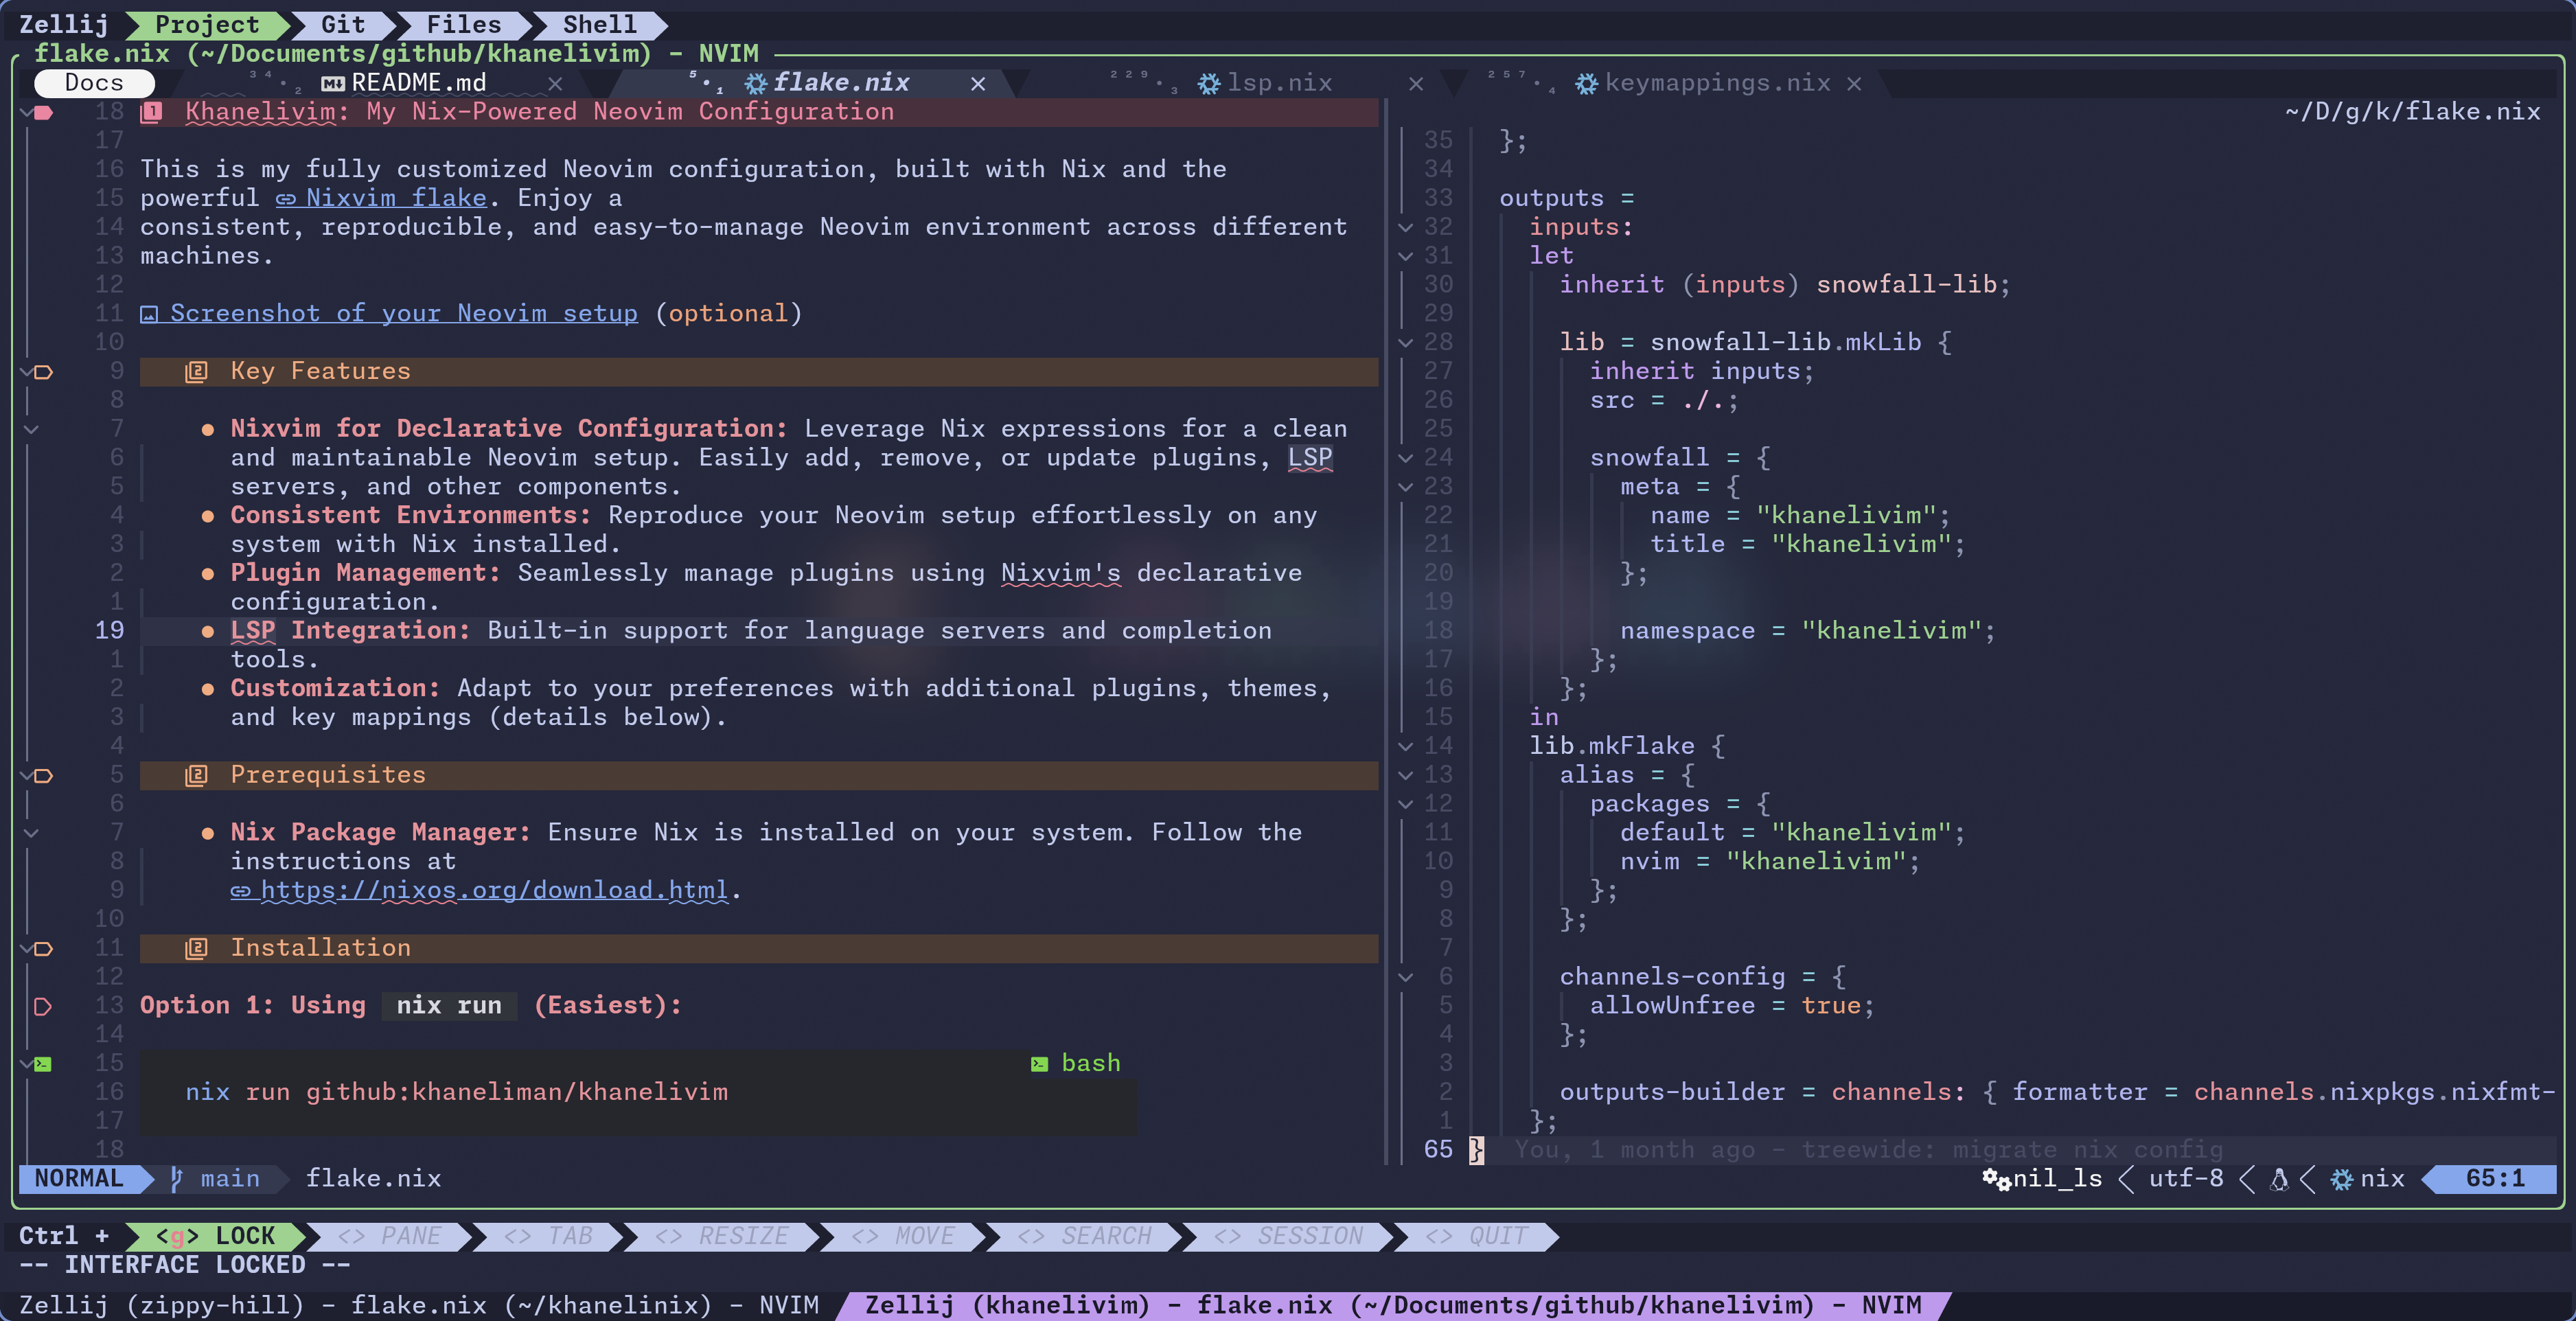The height and width of the screenshot is (1321, 2576).
Task: Click the Linux penguin icon in statusline
Action: (2279, 1179)
